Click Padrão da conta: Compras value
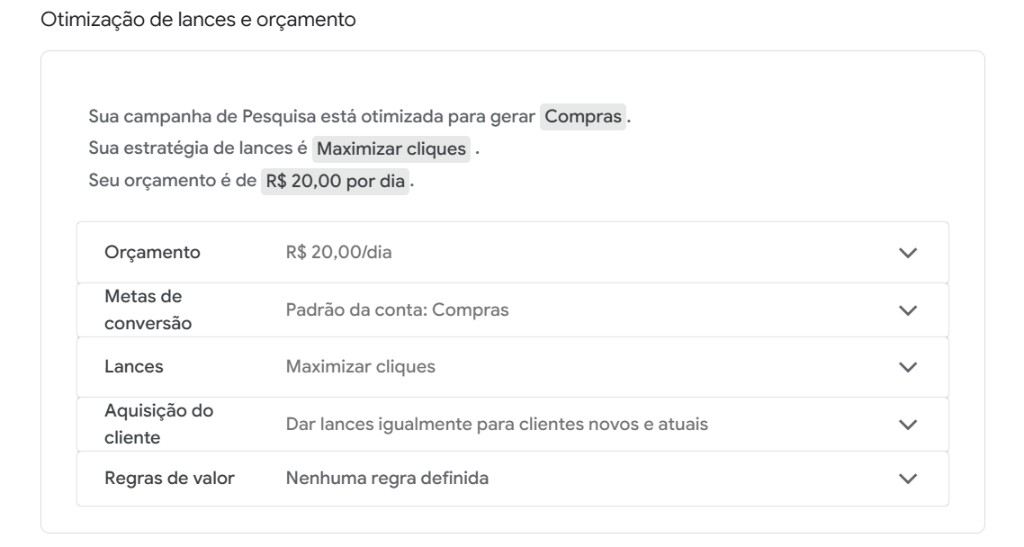 397,309
